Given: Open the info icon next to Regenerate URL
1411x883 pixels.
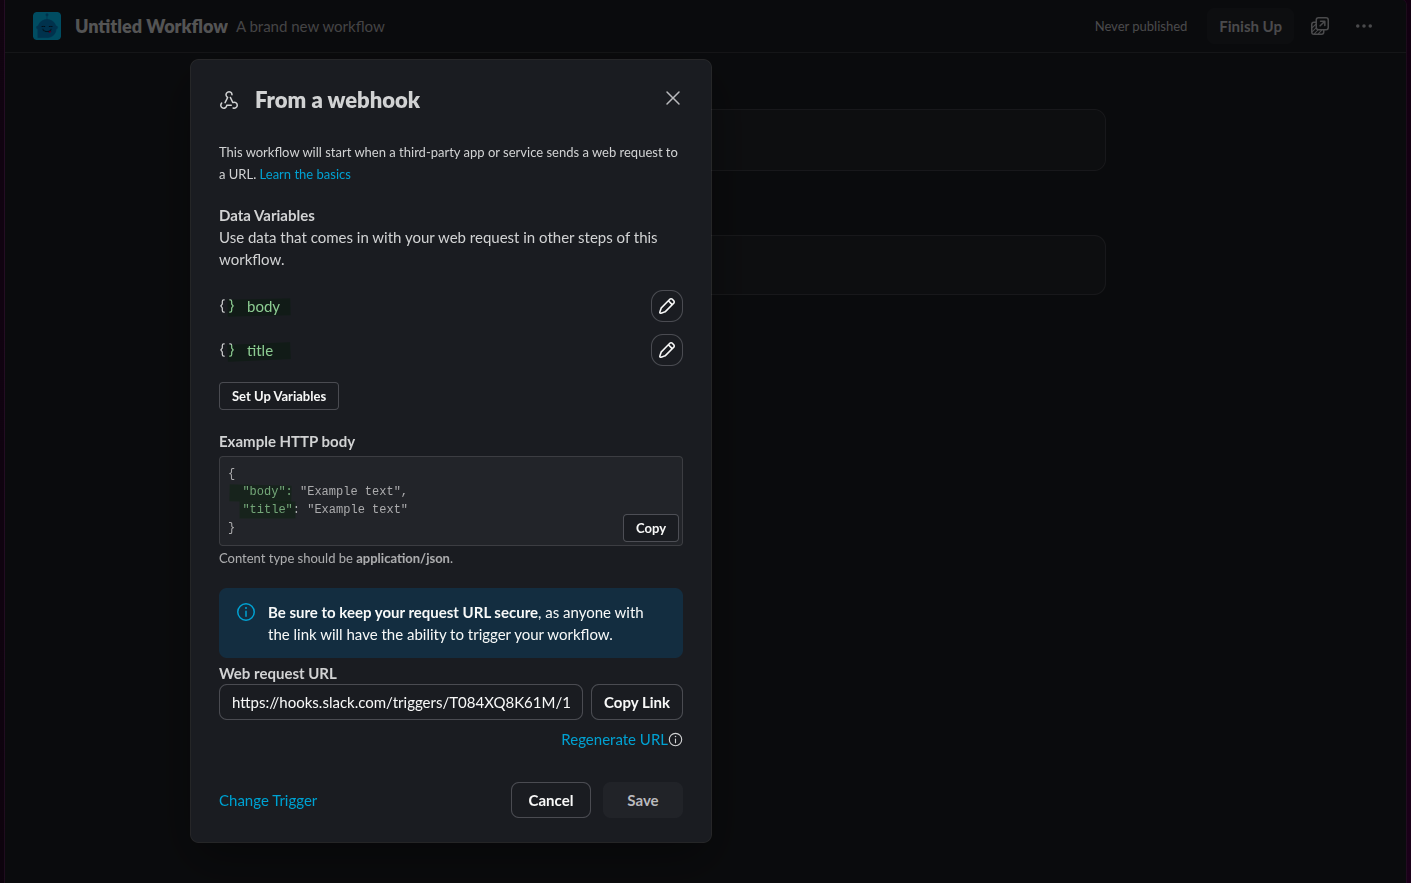Looking at the screenshot, I should pos(676,740).
